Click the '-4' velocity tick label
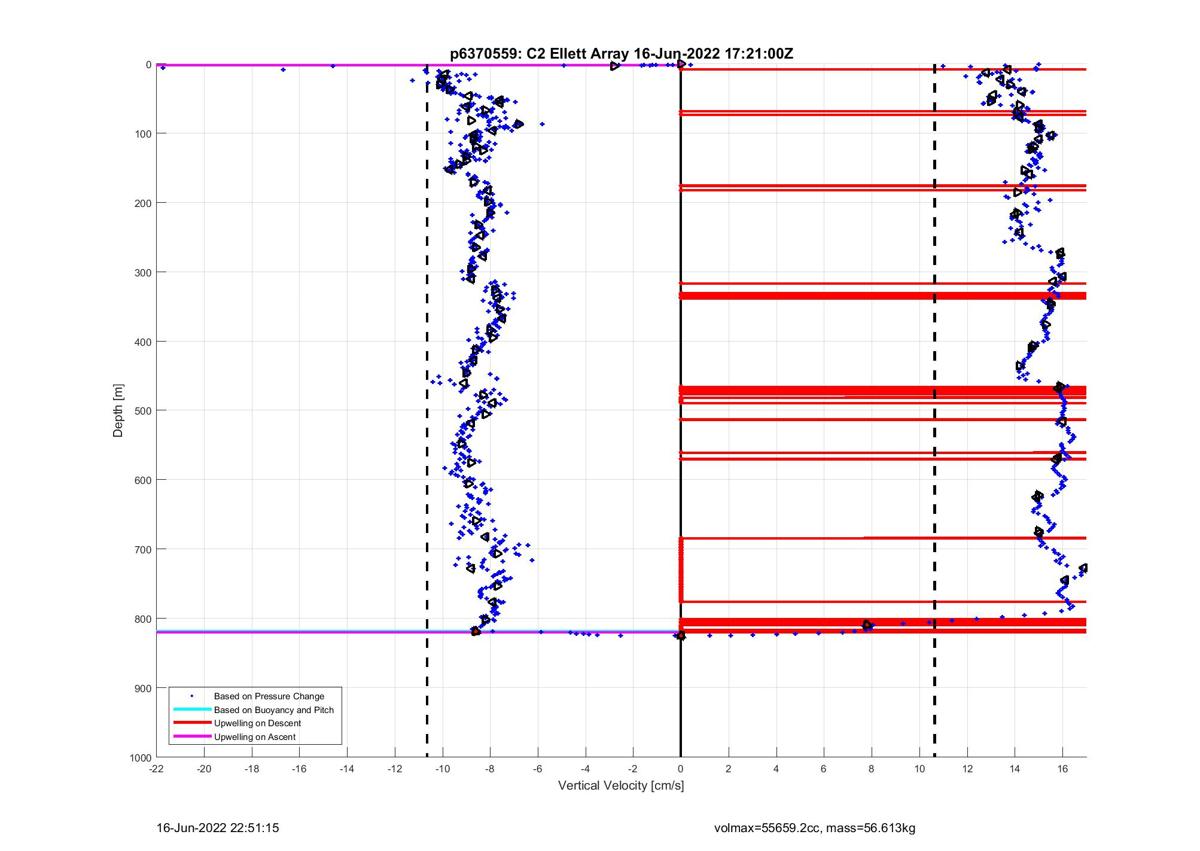Screen dimensions: 1200x851 point(585,769)
